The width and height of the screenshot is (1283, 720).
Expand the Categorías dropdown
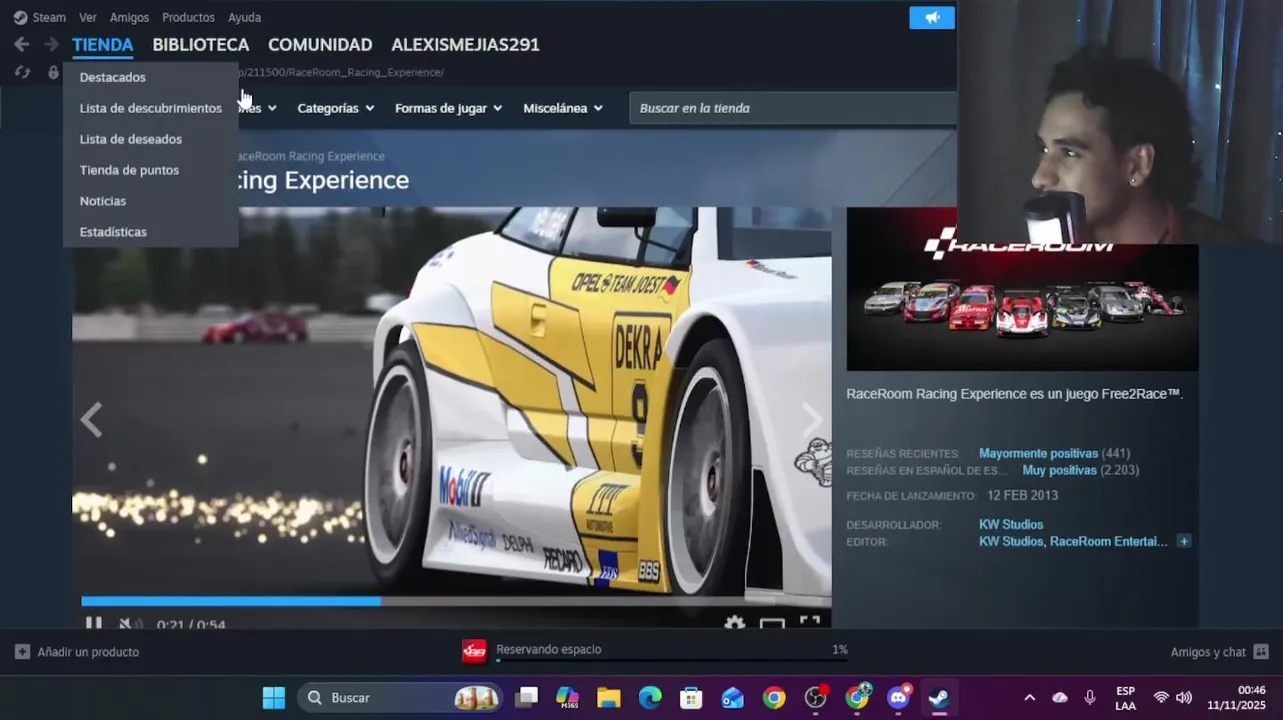336,108
